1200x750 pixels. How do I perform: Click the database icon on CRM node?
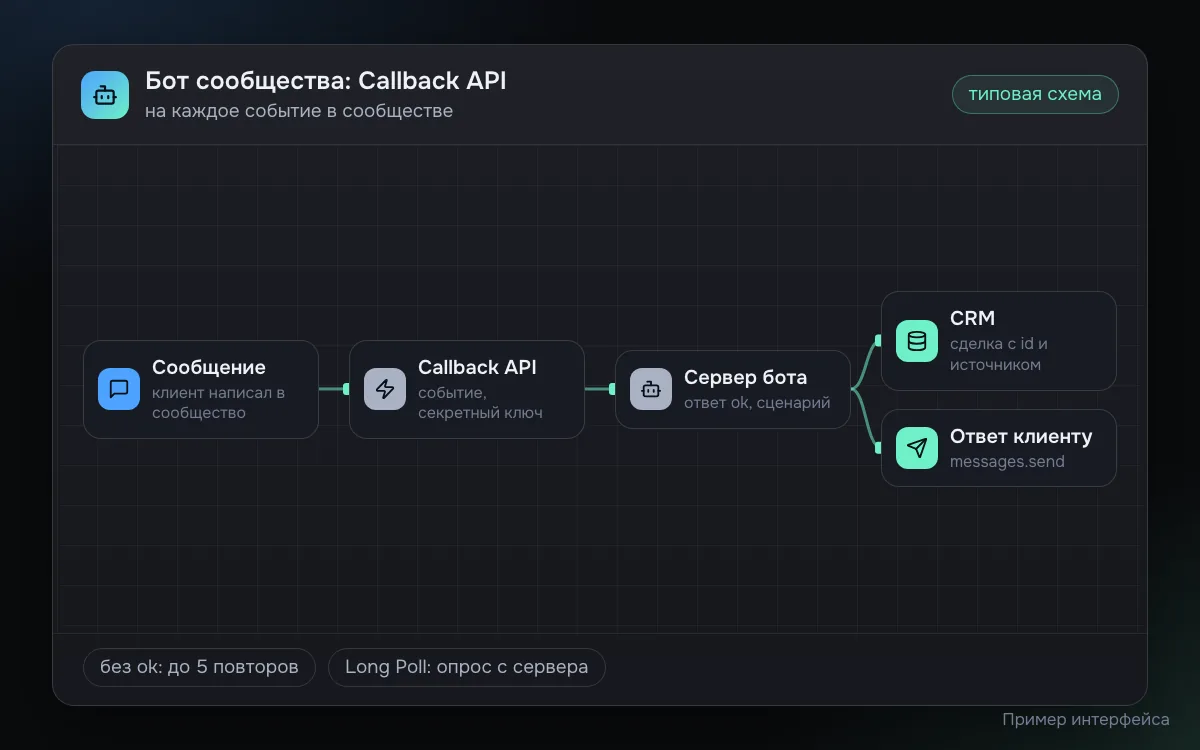[x=917, y=341]
